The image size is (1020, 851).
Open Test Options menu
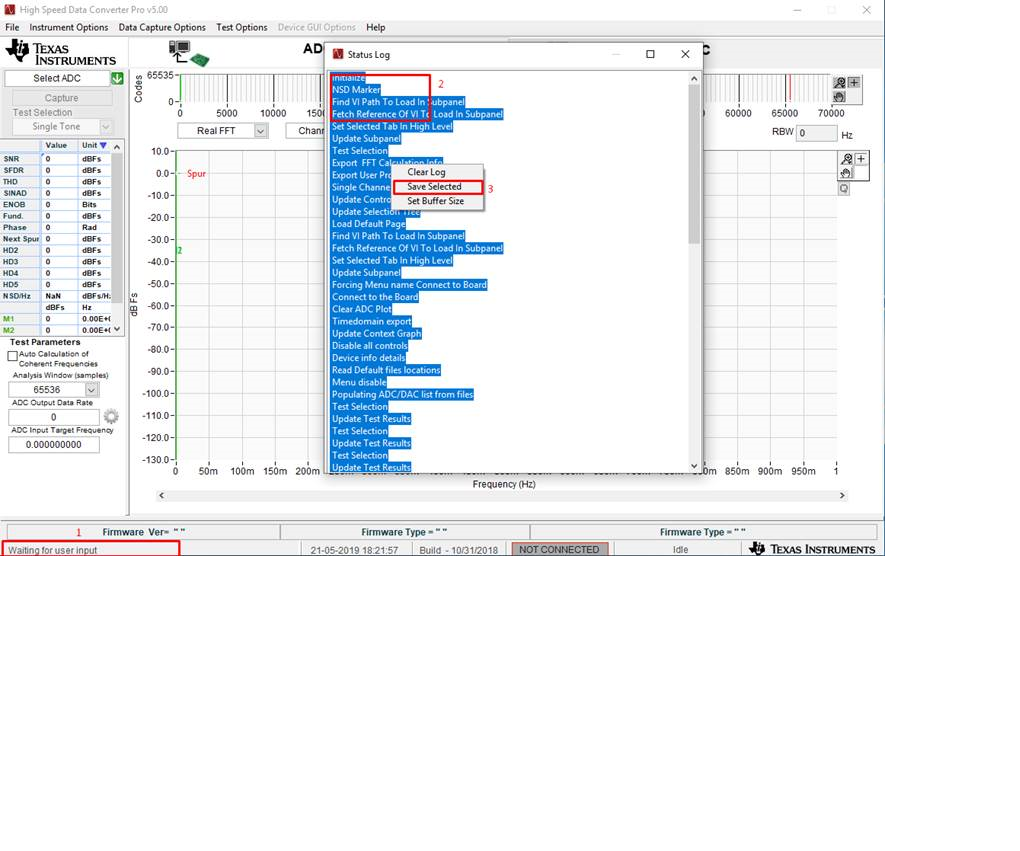[242, 27]
